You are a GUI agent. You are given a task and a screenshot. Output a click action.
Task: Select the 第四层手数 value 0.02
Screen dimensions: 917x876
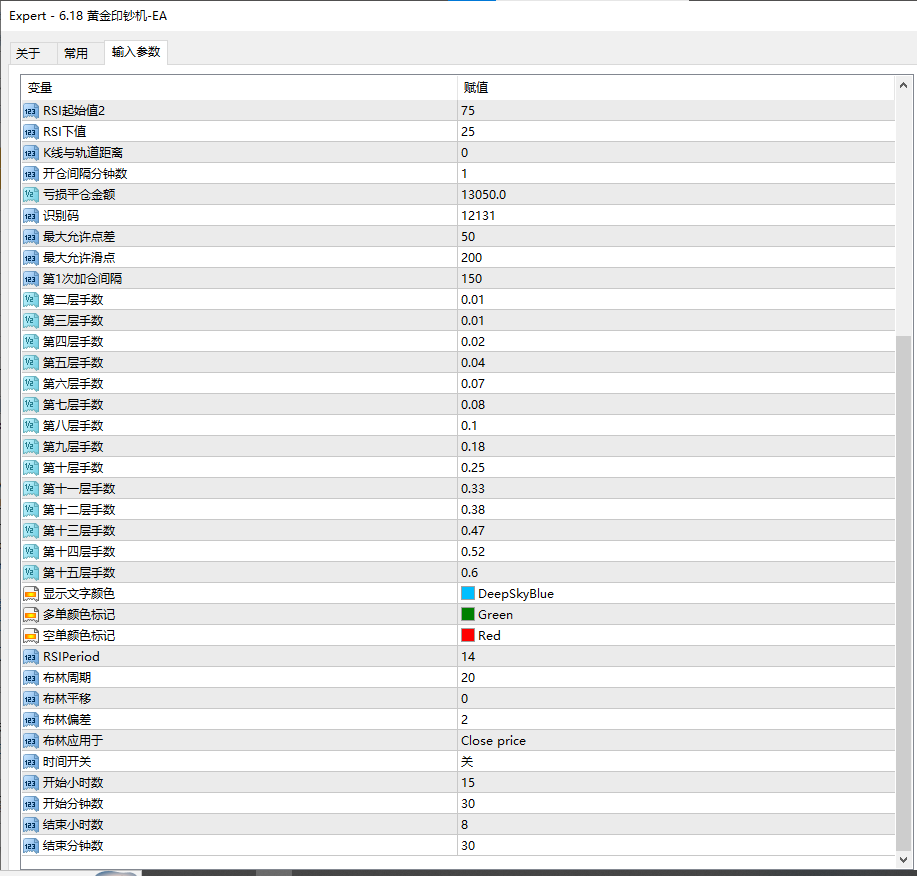pos(473,342)
